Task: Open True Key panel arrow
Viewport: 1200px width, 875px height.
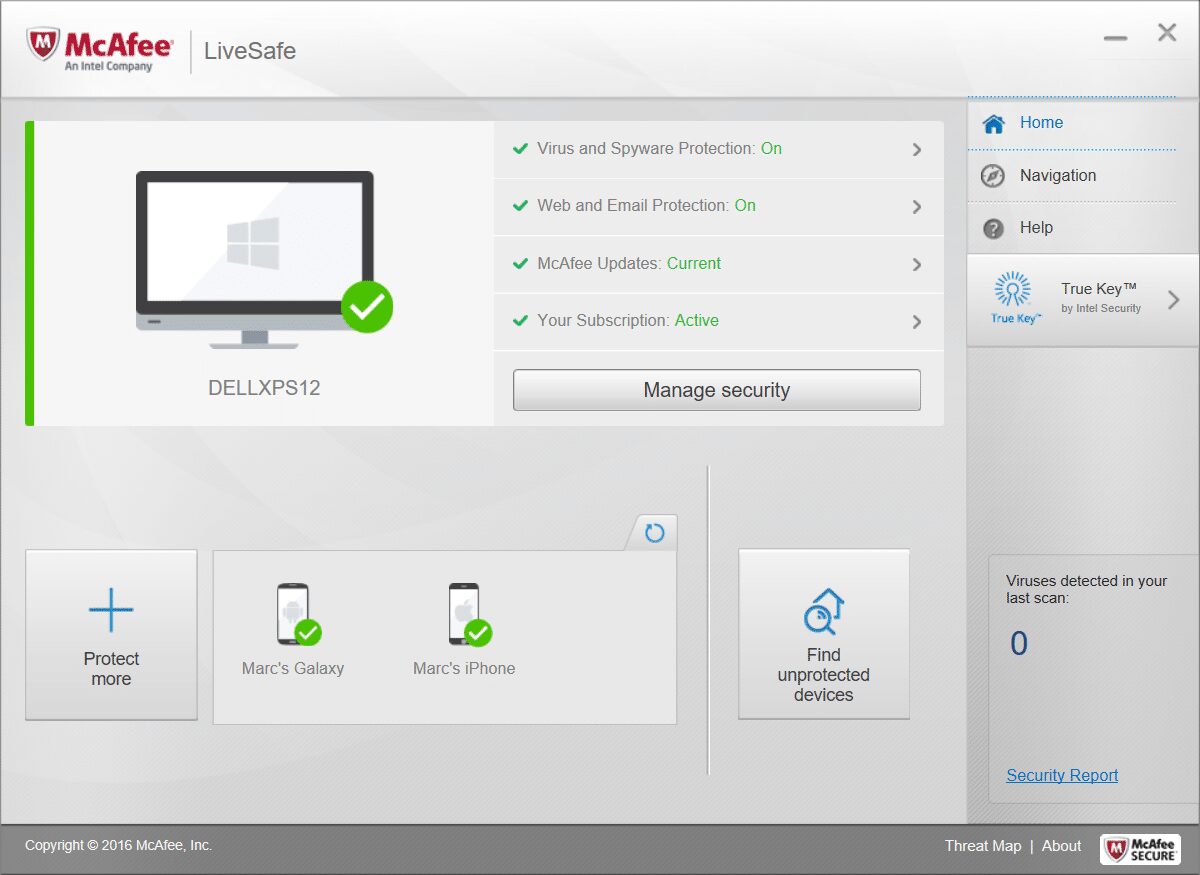Action: pyautogui.click(x=1174, y=299)
